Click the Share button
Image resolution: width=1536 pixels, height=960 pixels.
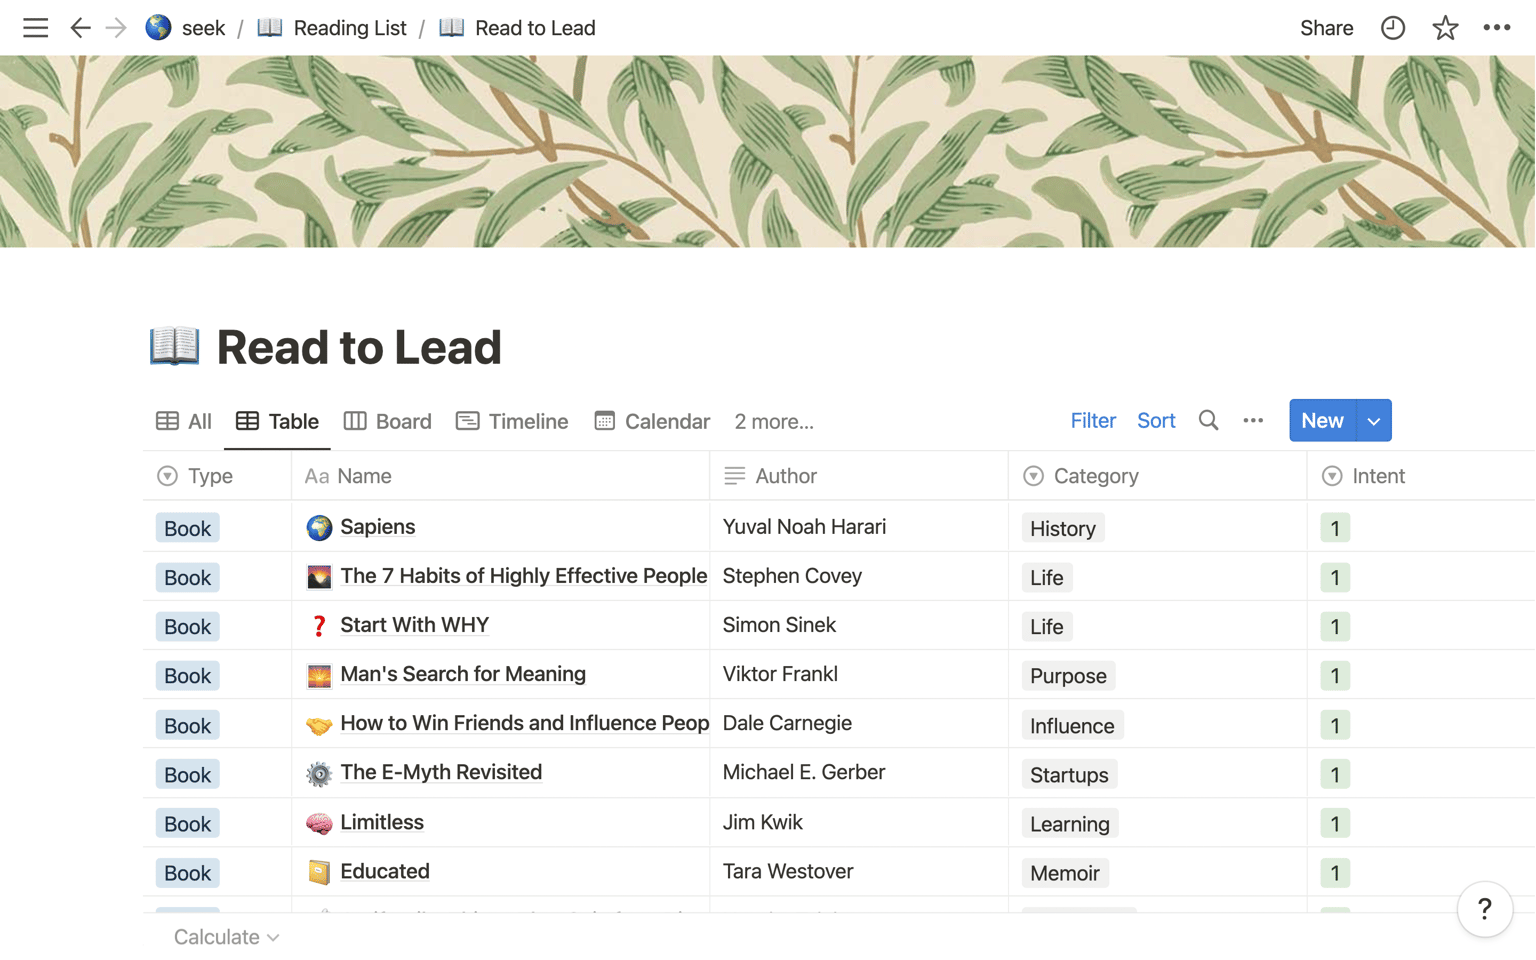1327,28
